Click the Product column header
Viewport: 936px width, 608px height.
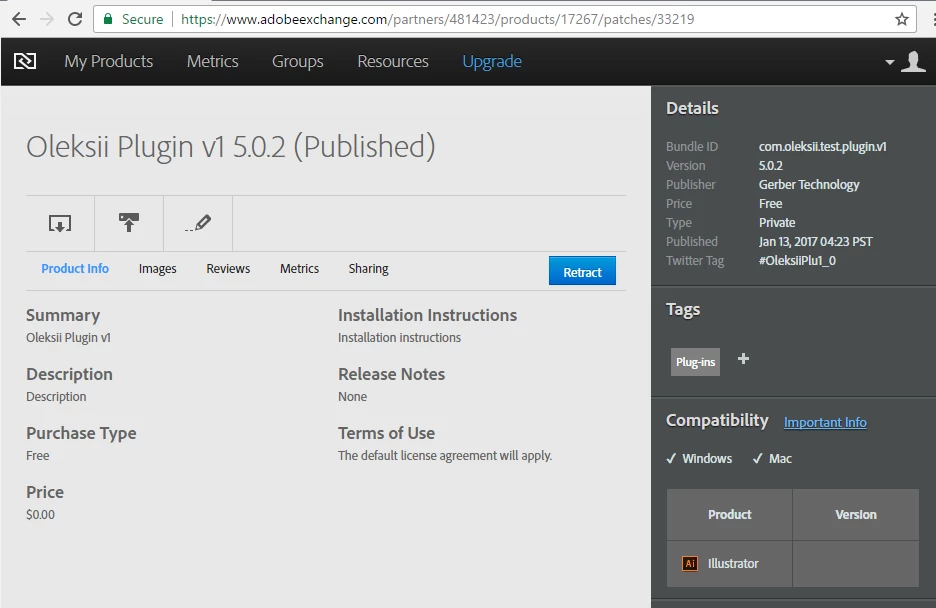[x=729, y=514]
